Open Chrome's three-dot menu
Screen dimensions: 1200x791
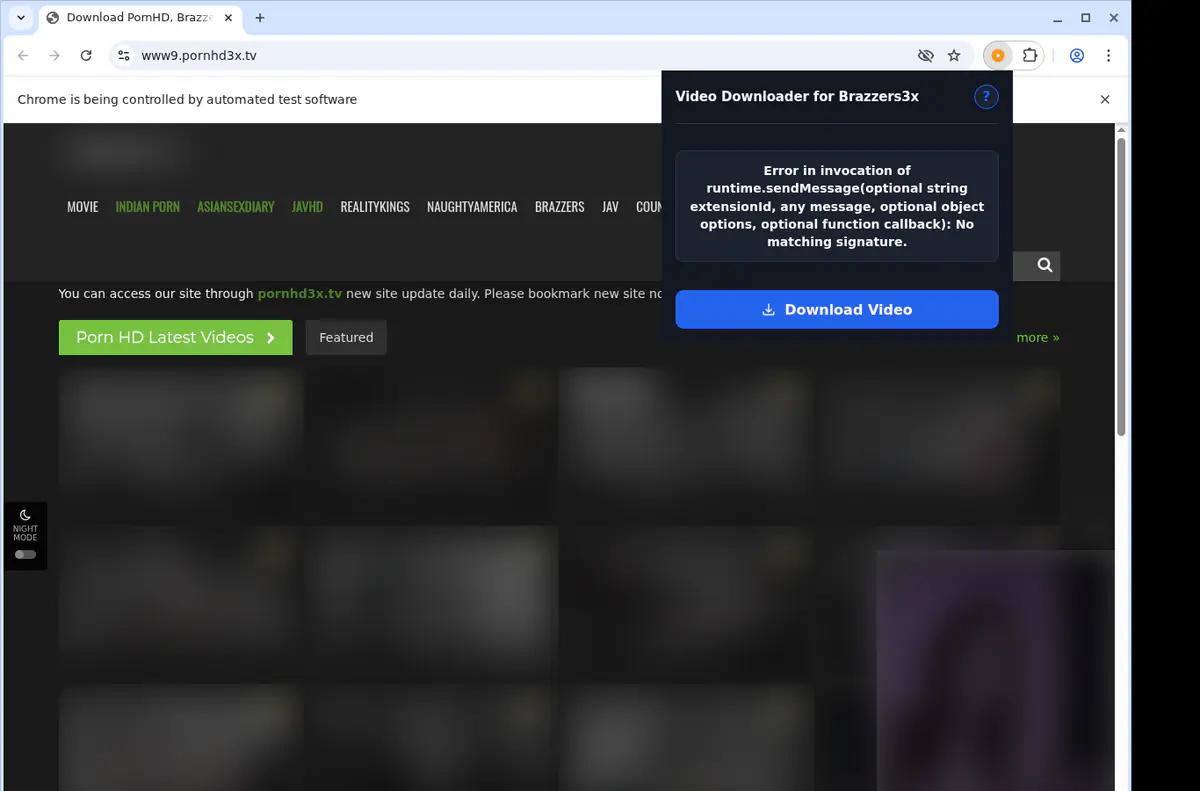[x=1108, y=56]
